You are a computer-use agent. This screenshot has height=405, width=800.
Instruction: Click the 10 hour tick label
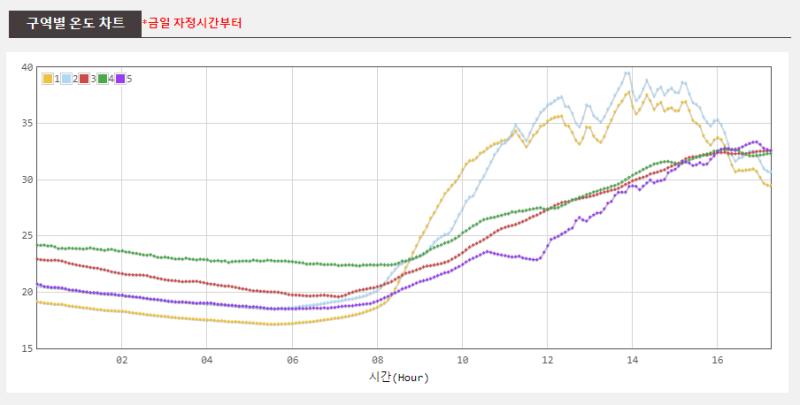coord(462,360)
